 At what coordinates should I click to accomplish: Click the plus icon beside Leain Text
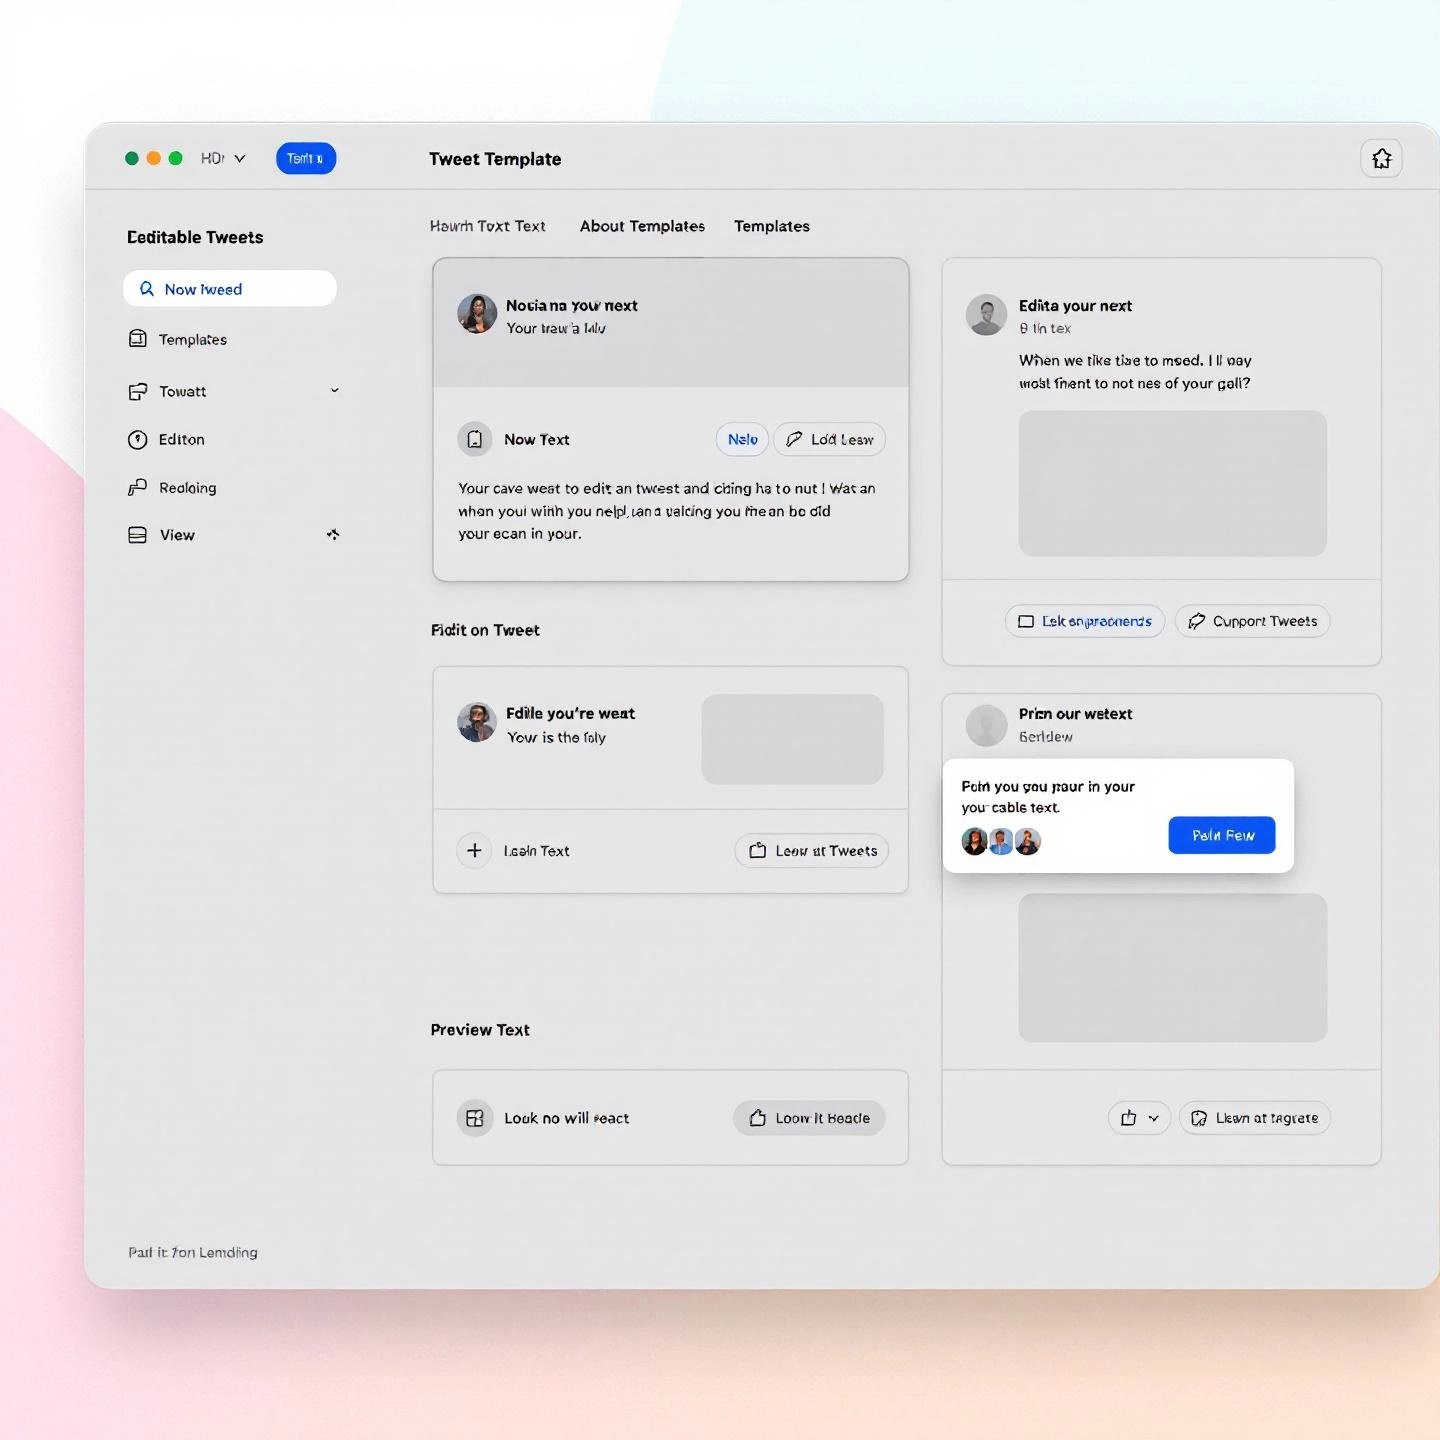coord(474,850)
